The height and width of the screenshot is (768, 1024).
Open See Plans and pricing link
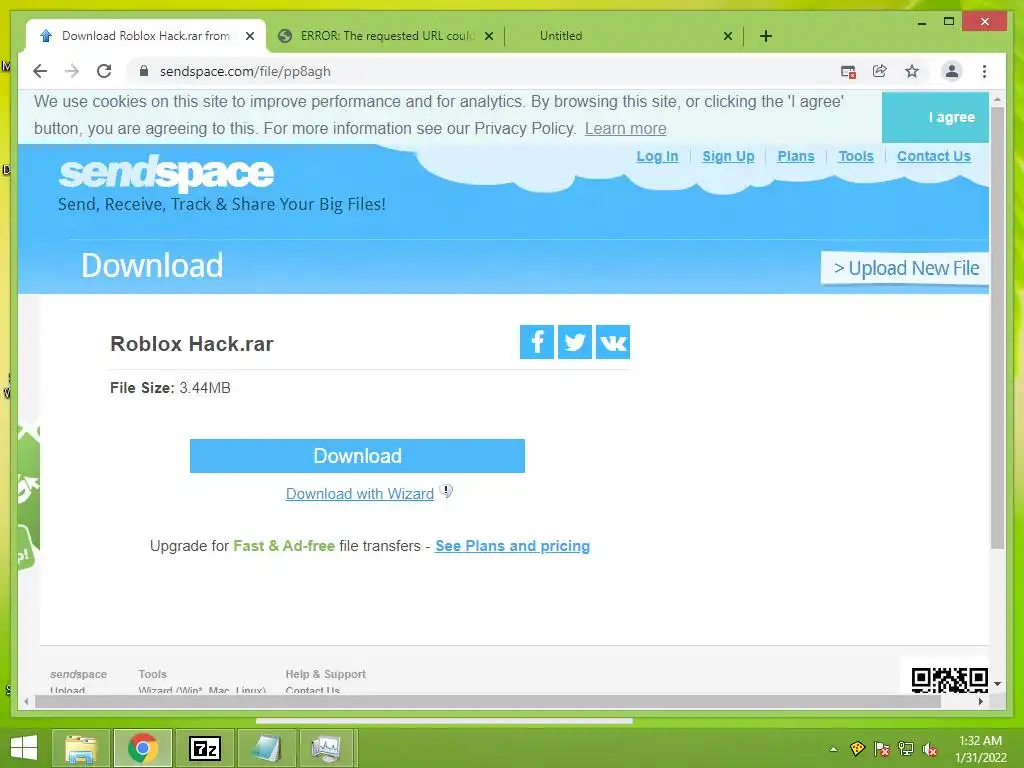click(513, 546)
